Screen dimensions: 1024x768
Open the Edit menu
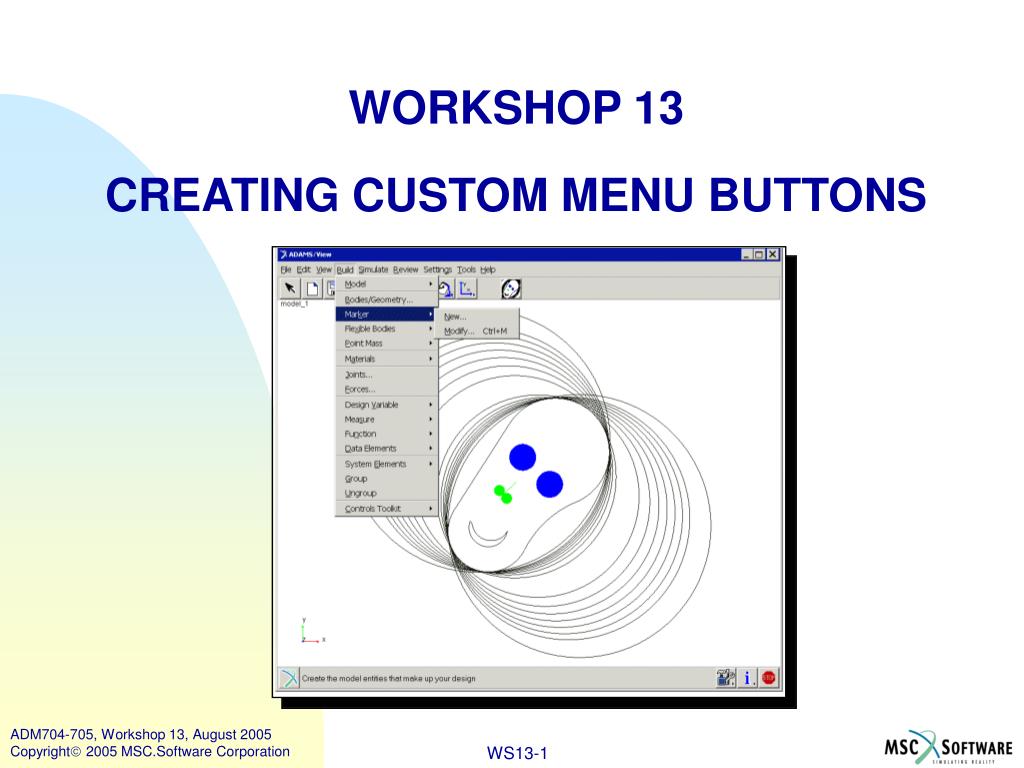click(x=304, y=269)
